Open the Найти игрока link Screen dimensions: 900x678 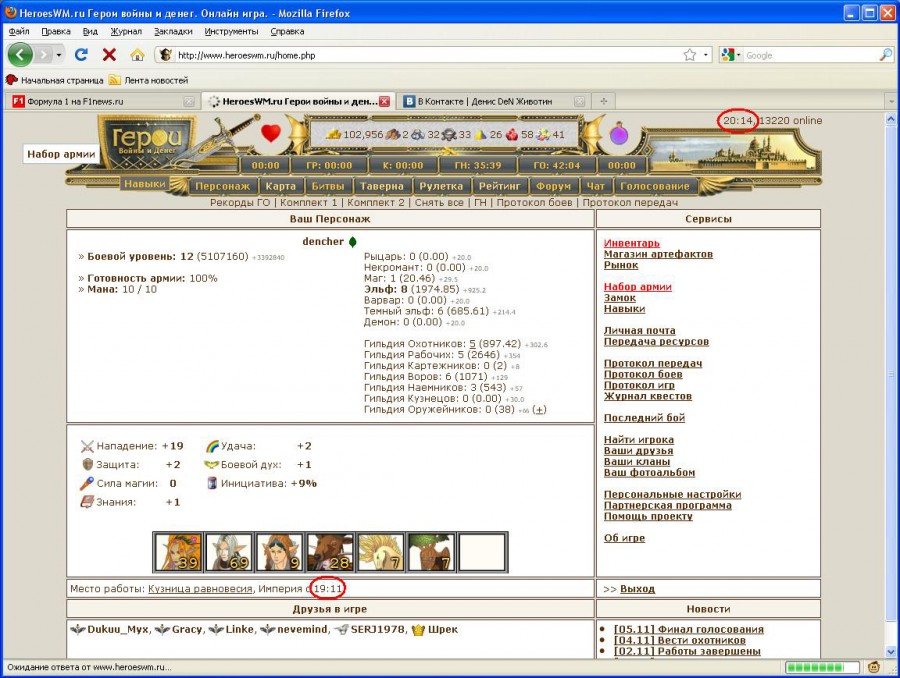(639, 439)
